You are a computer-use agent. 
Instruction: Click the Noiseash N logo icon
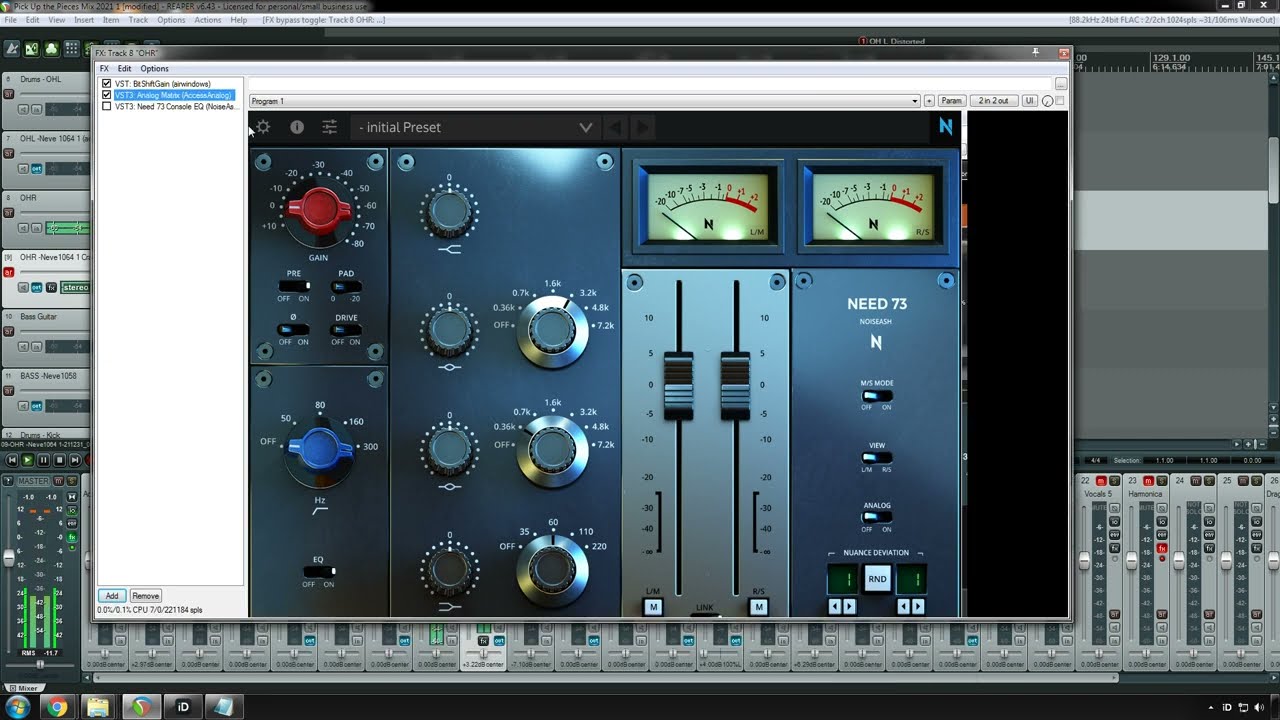pyautogui.click(x=945, y=126)
